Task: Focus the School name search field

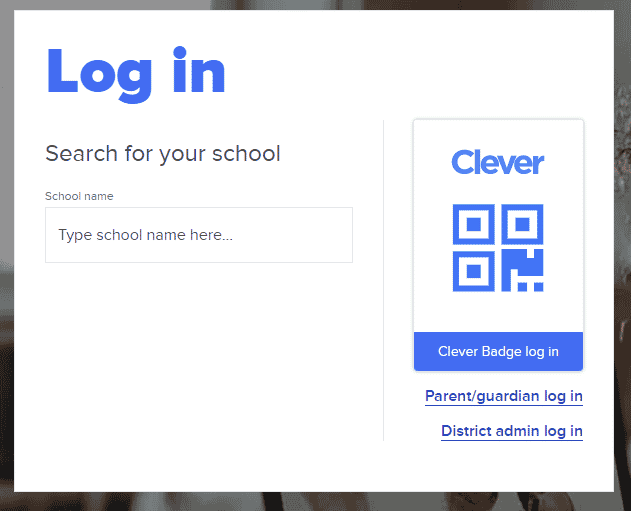Action: click(199, 235)
